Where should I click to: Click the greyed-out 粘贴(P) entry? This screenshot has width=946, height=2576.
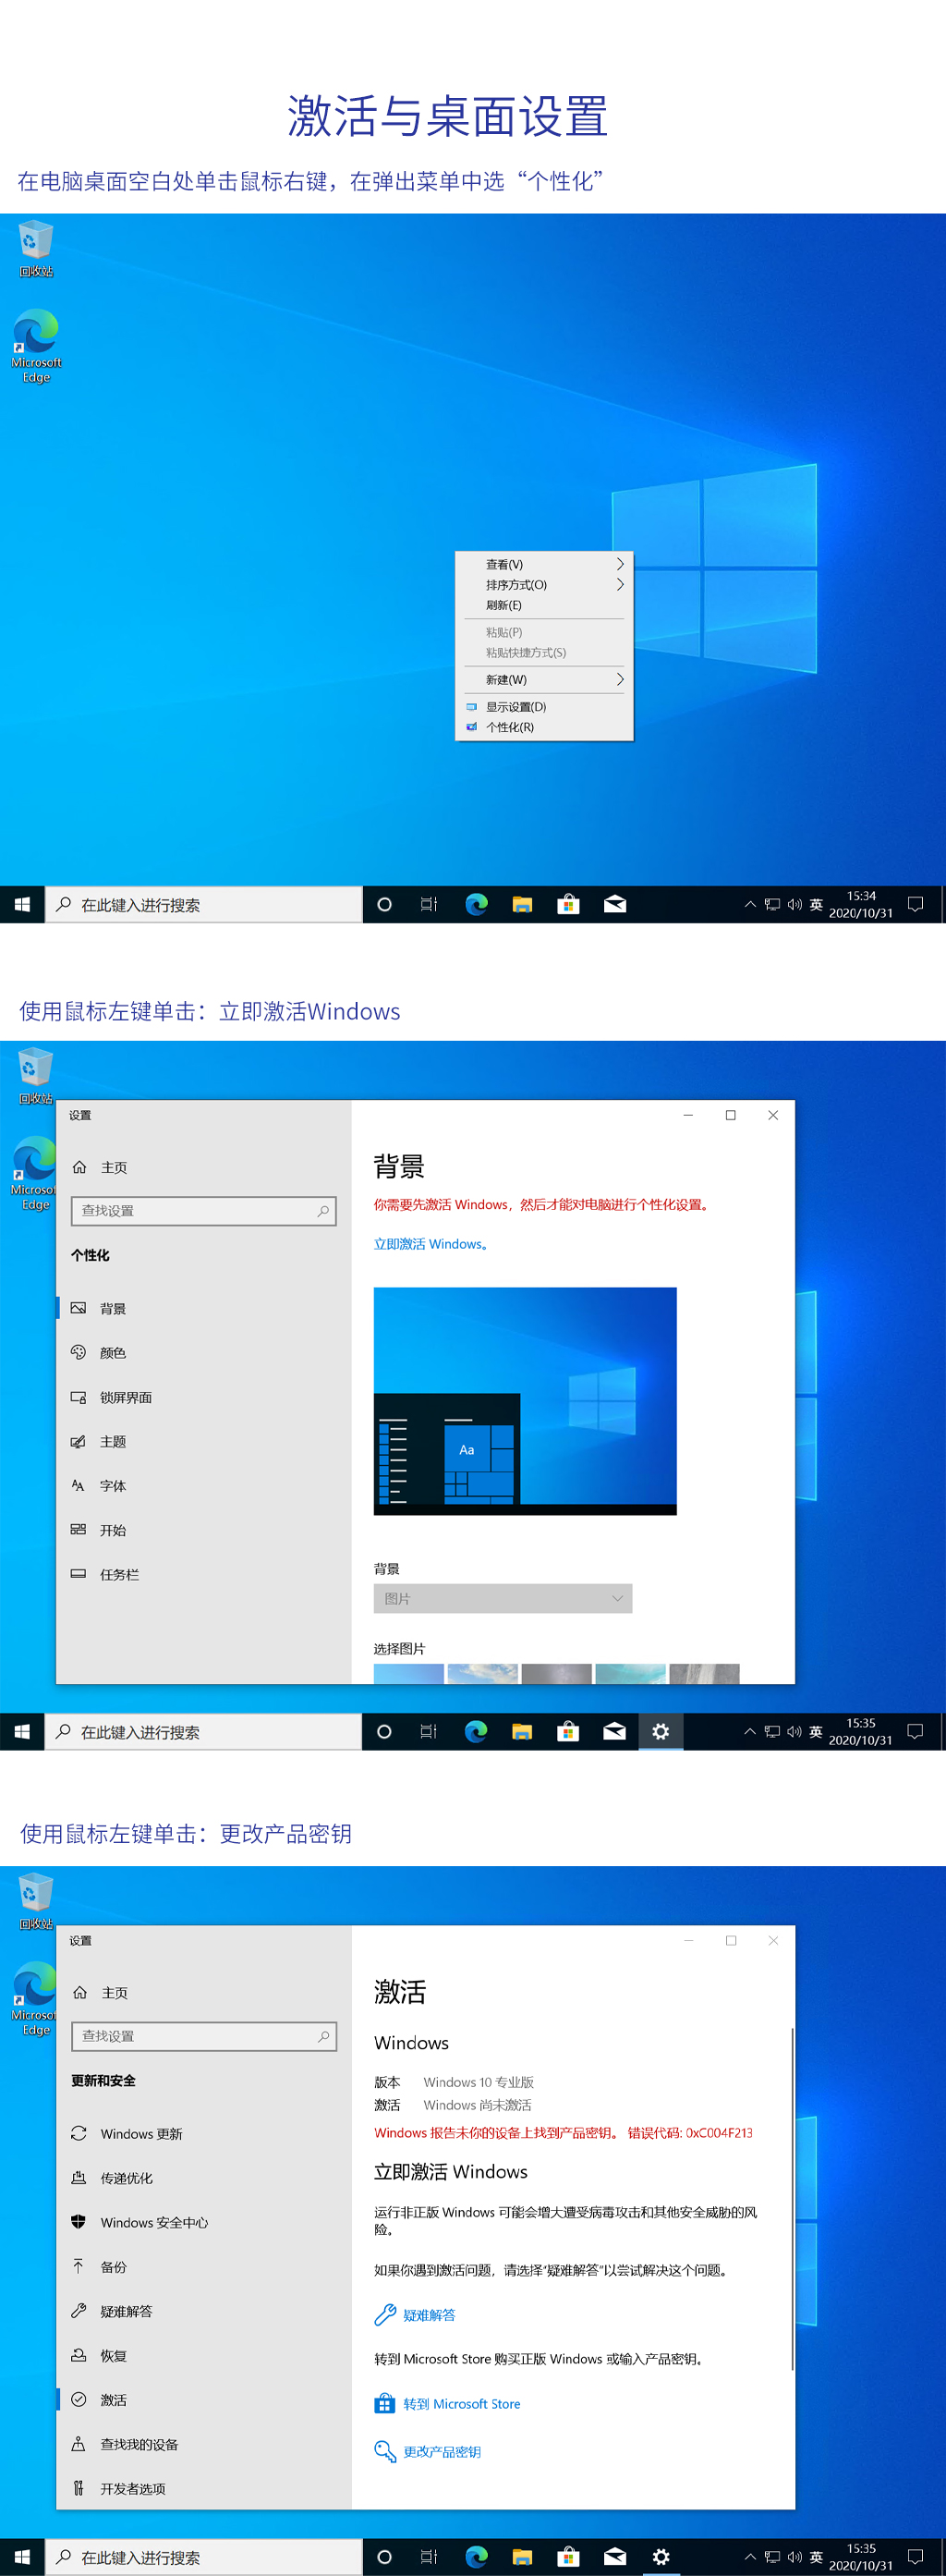coord(544,632)
